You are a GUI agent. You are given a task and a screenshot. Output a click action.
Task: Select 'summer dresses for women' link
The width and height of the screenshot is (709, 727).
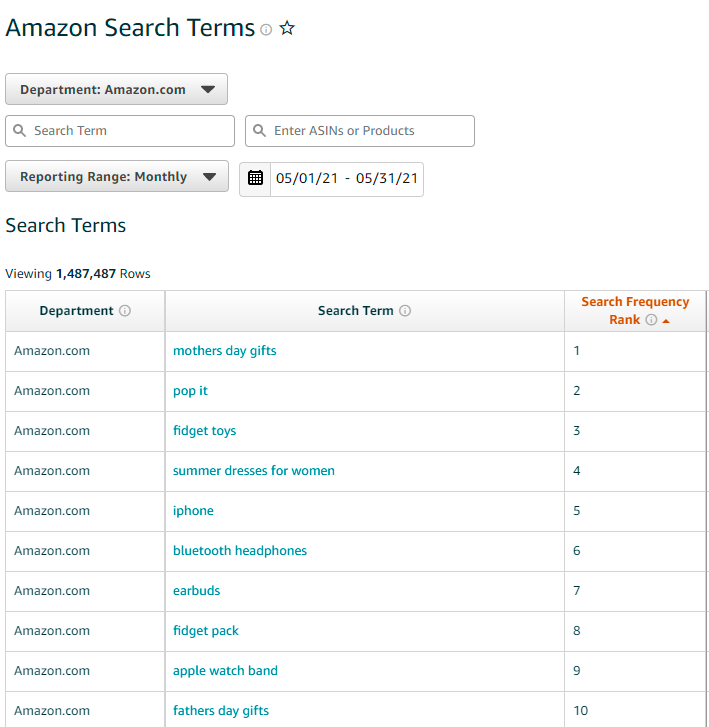253,471
